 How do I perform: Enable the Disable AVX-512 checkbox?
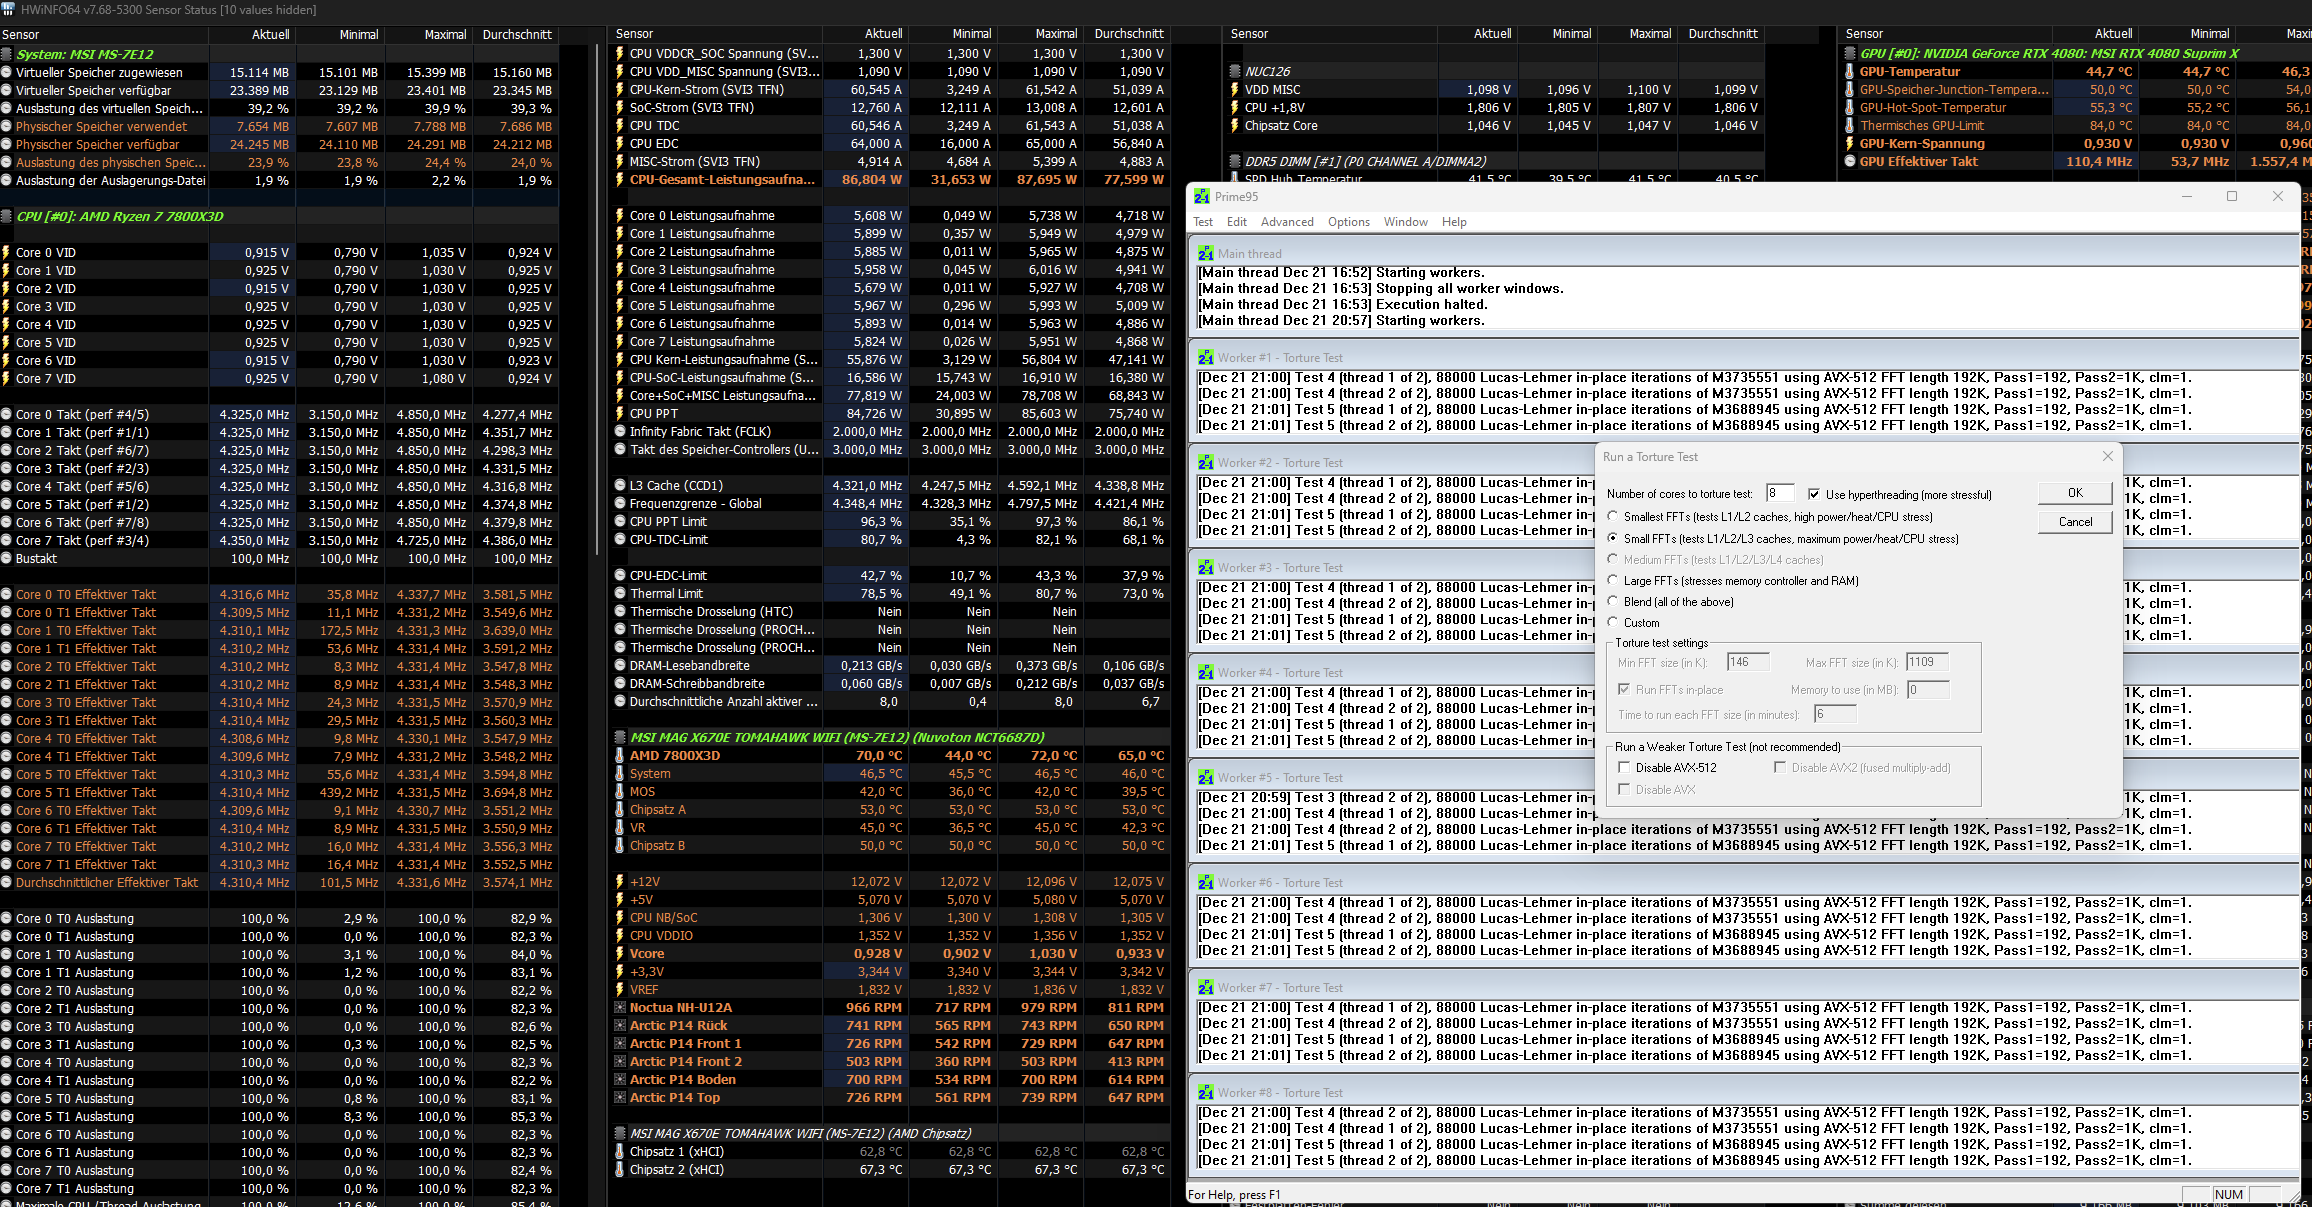[x=1624, y=768]
